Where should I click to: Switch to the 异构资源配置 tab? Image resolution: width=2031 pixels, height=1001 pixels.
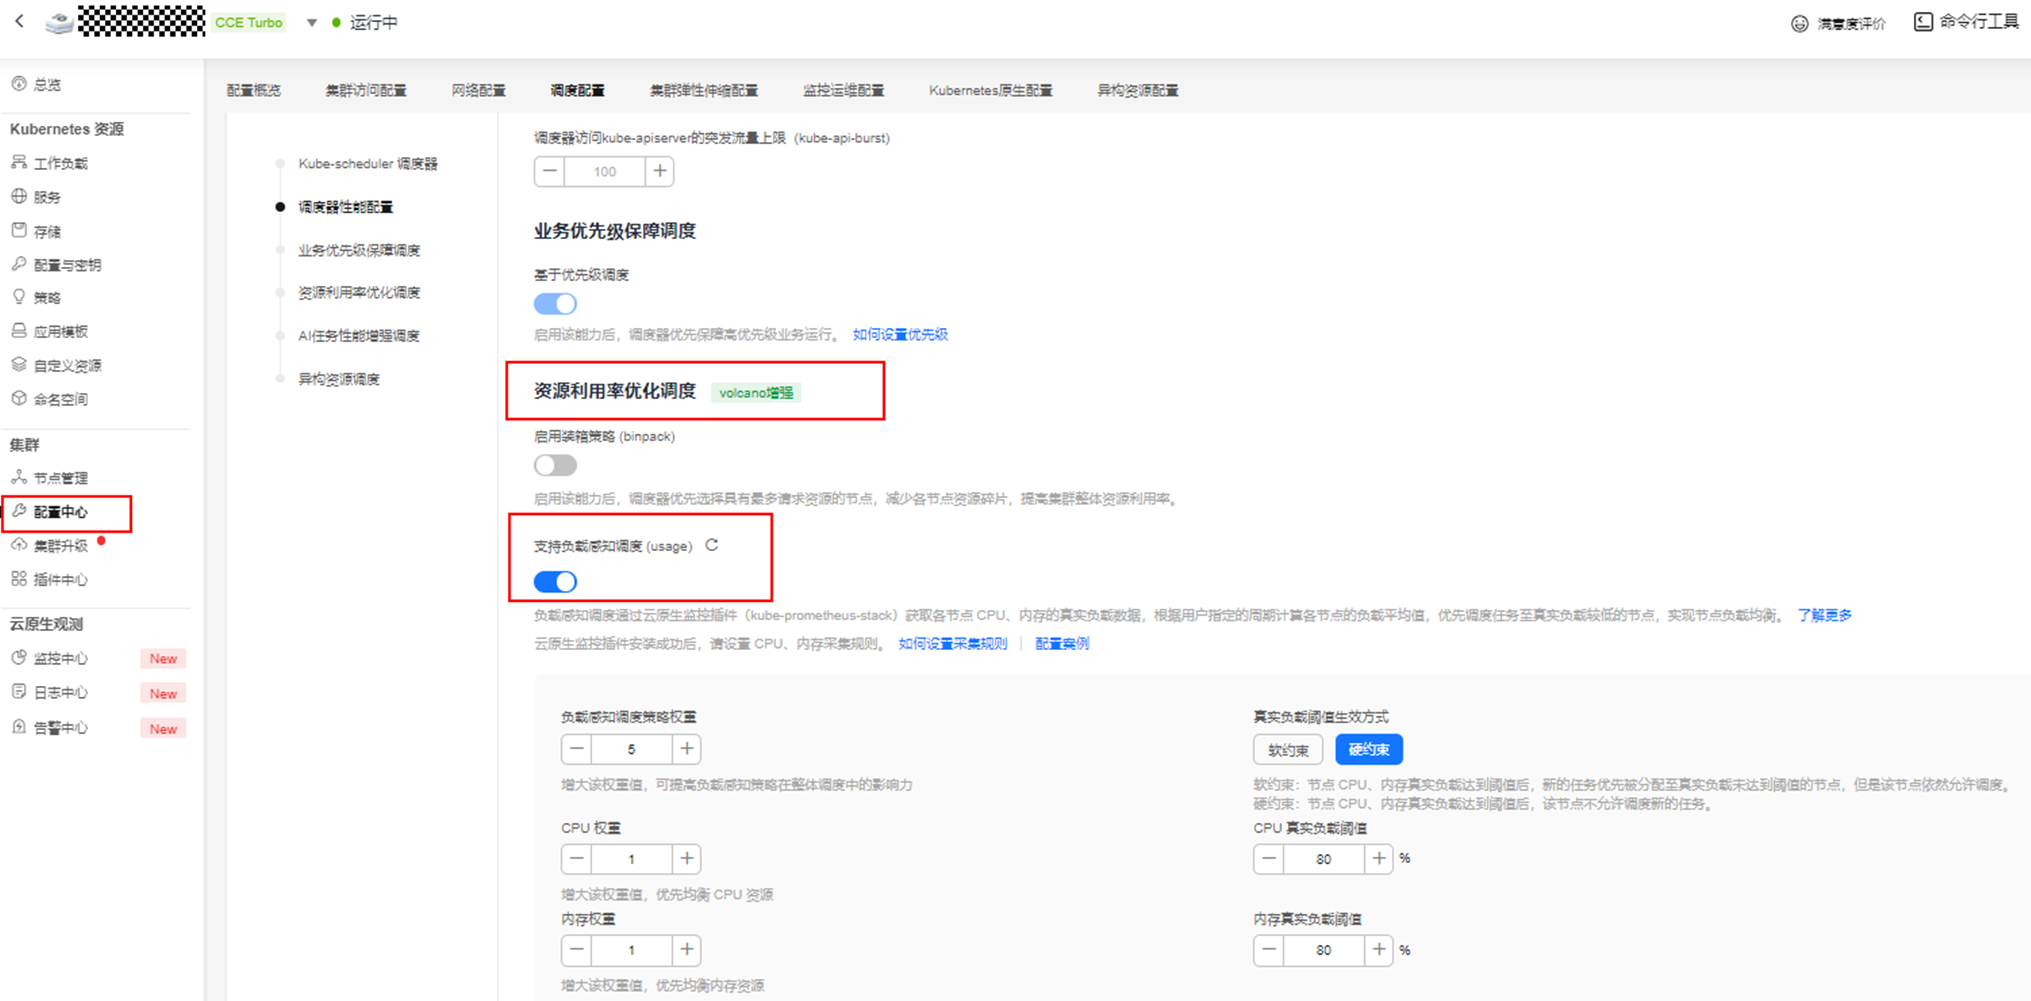[1137, 90]
